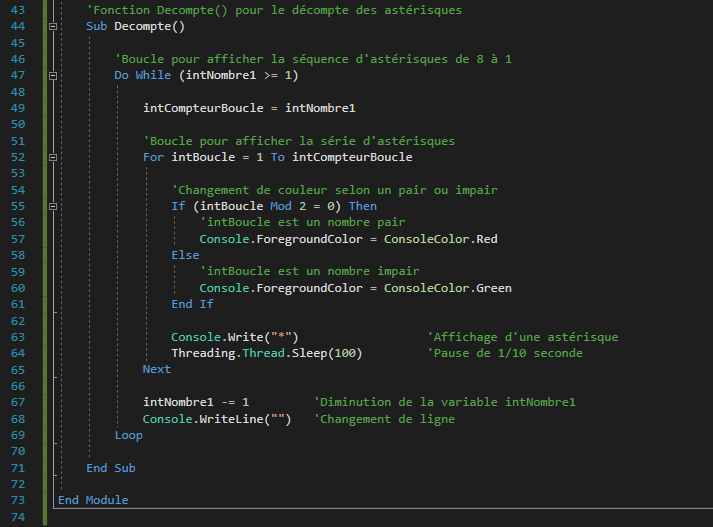Click comment 'Pause de 1/10 seconde
Screen dimensions: 713x527
[x=505, y=353]
